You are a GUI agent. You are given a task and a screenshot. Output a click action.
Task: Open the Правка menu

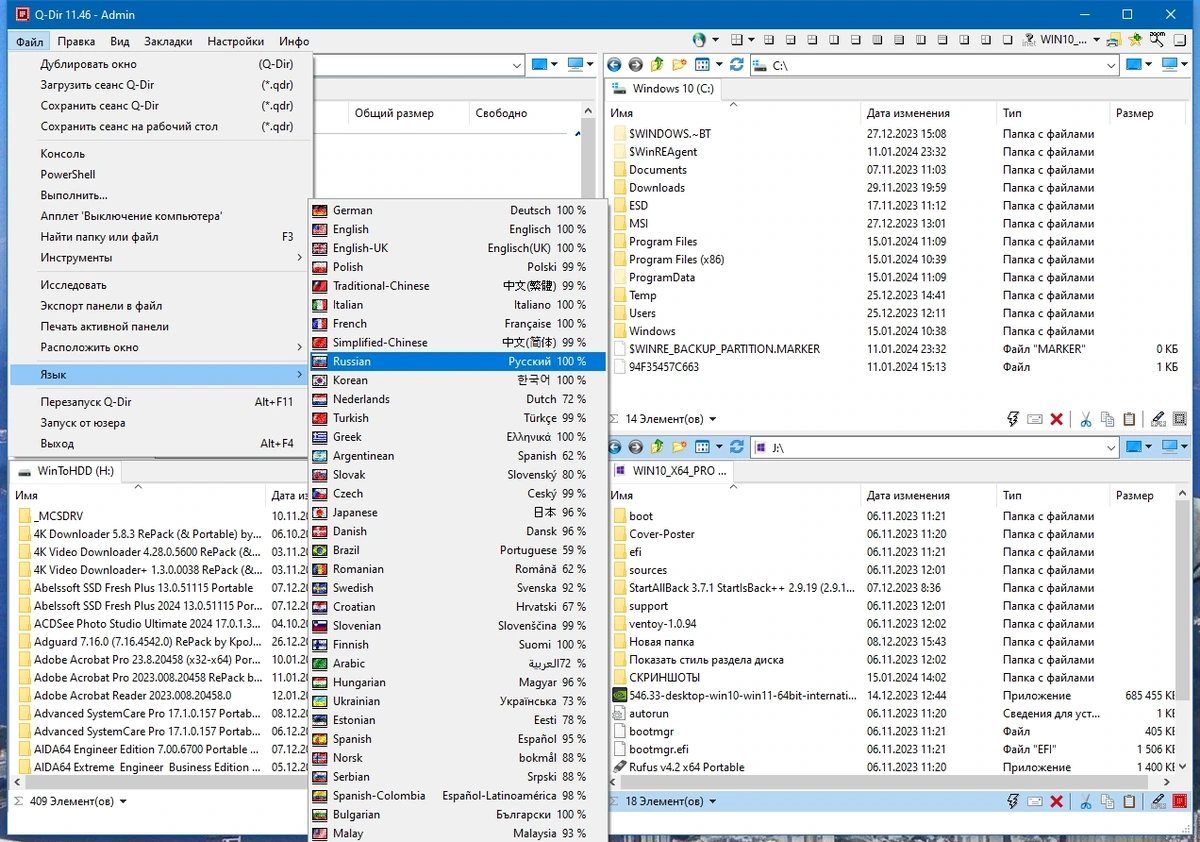coord(76,41)
